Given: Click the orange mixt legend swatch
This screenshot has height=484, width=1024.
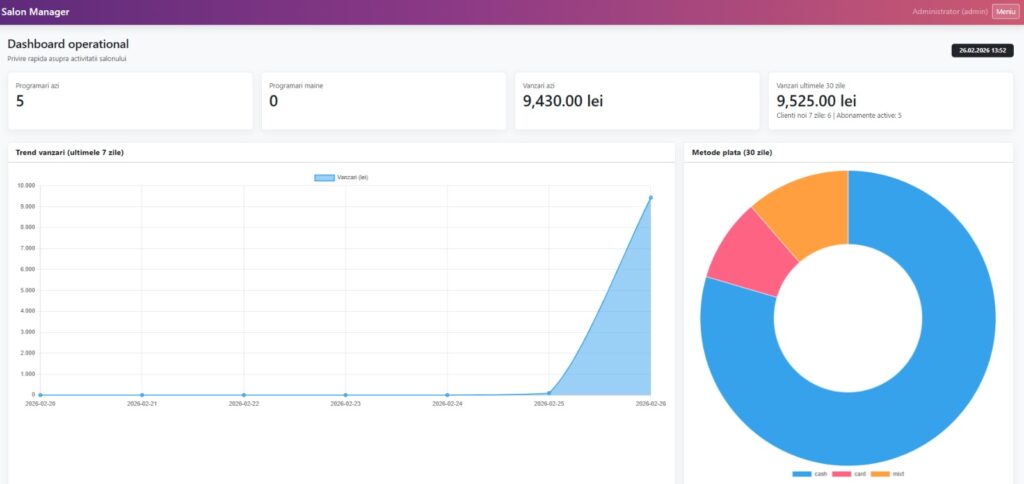Looking at the screenshot, I should (x=879, y=473).
